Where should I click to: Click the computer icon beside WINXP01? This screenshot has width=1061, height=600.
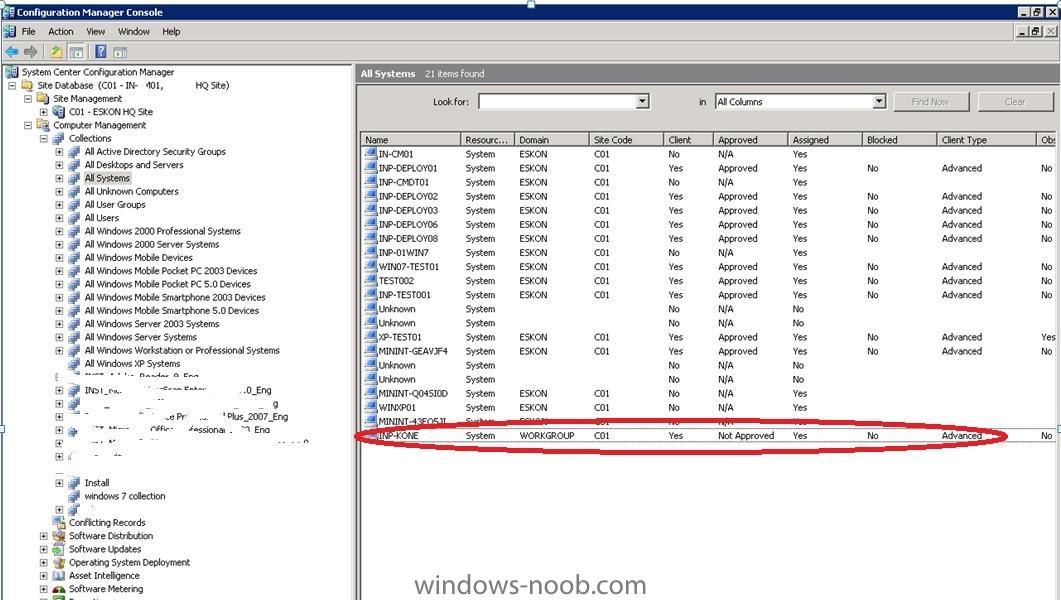370,407
